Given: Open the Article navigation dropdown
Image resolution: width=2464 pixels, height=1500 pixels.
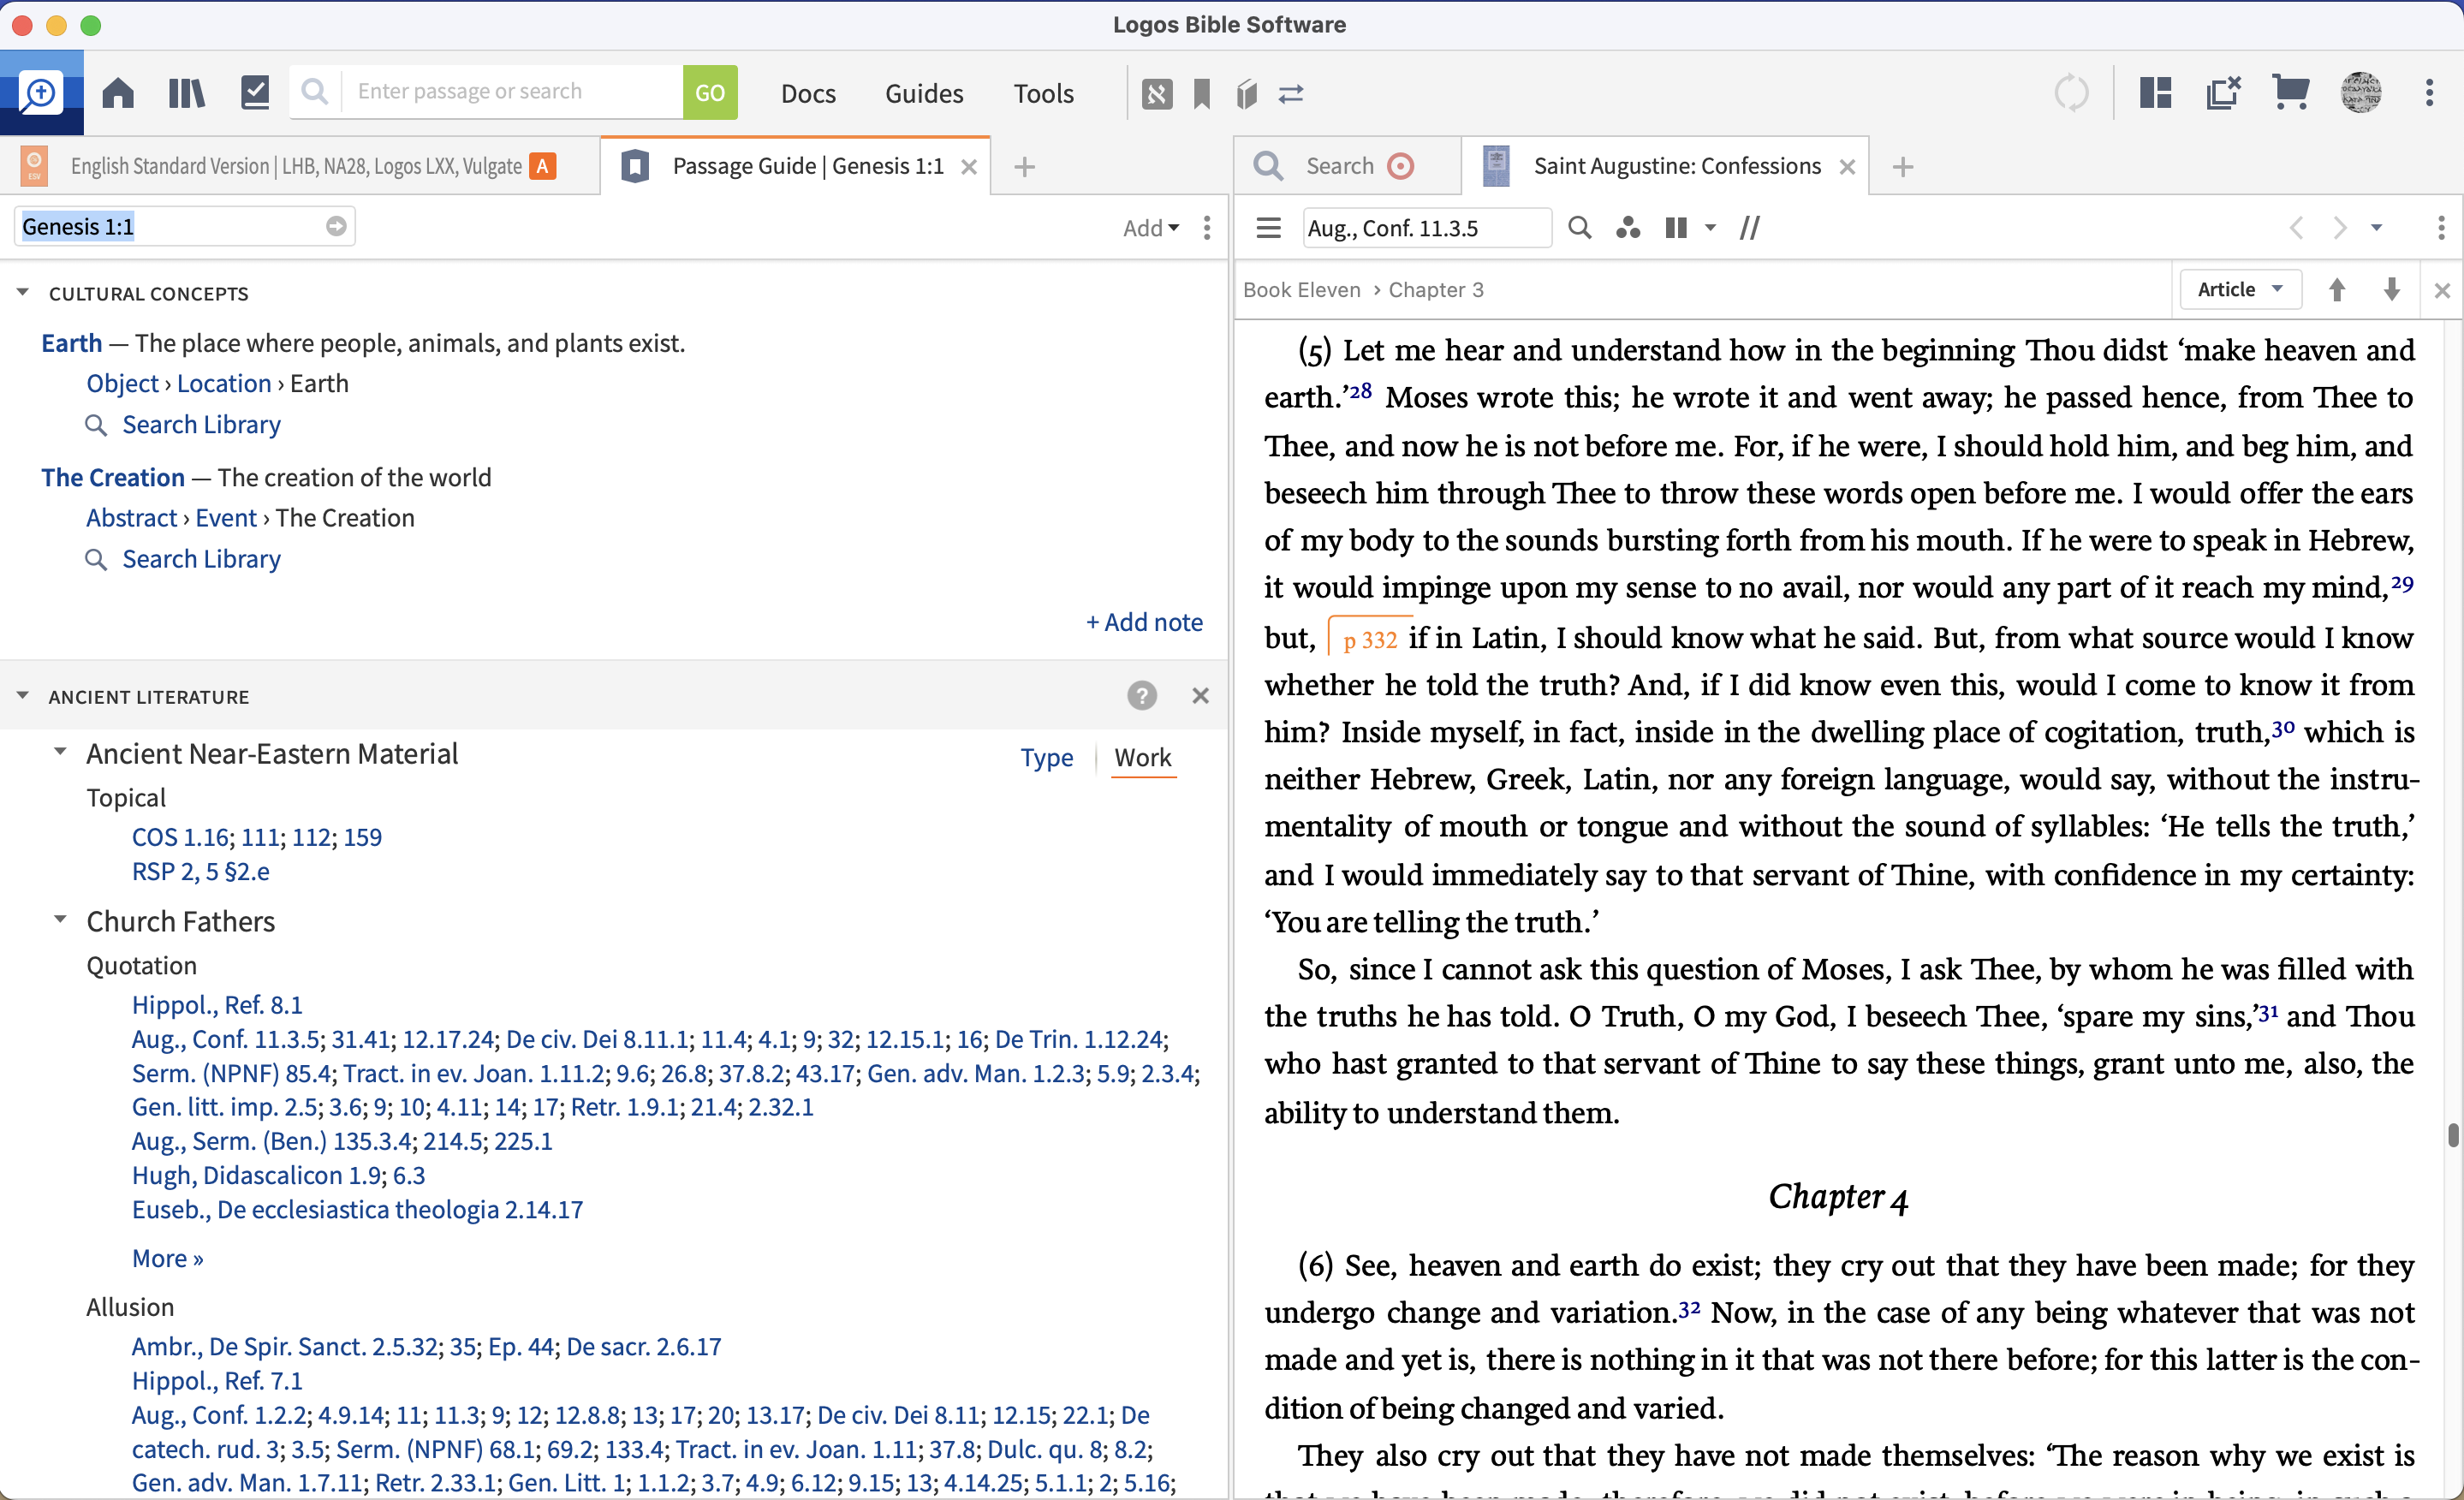Looking at the screenshot, I should click(x=2240, y=289).
